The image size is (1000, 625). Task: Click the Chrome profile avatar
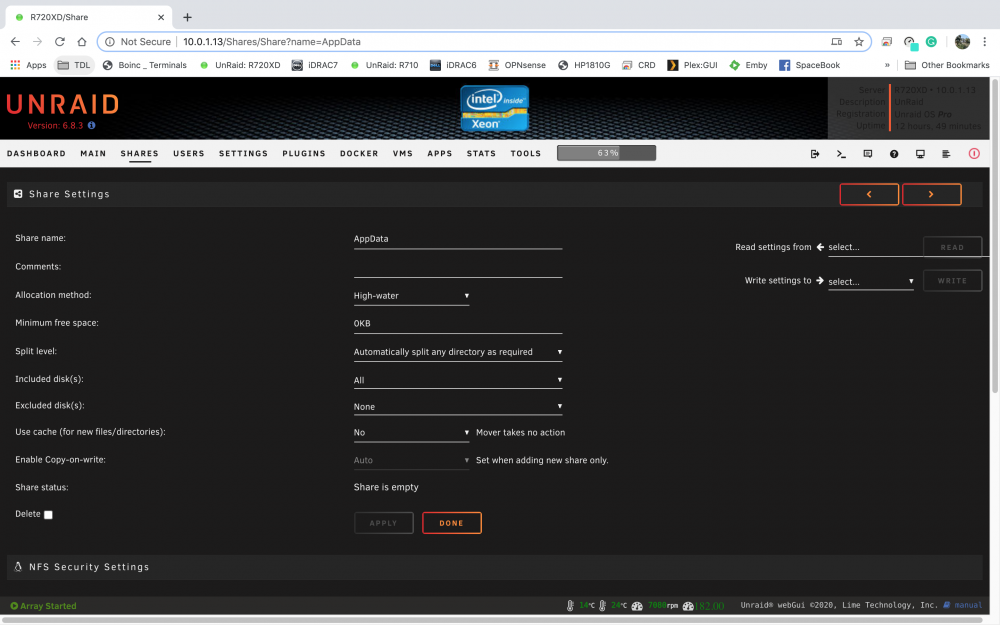tap(962, 41)
